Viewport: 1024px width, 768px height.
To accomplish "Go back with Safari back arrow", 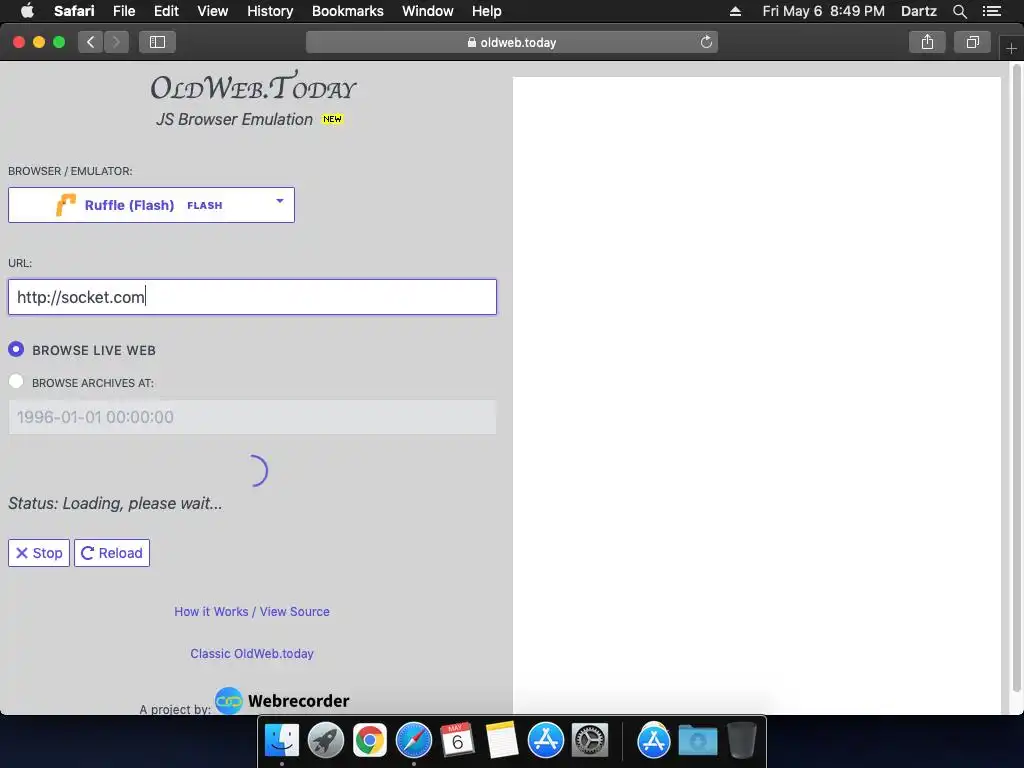I will pyautogui.click(x=91, y=42).
